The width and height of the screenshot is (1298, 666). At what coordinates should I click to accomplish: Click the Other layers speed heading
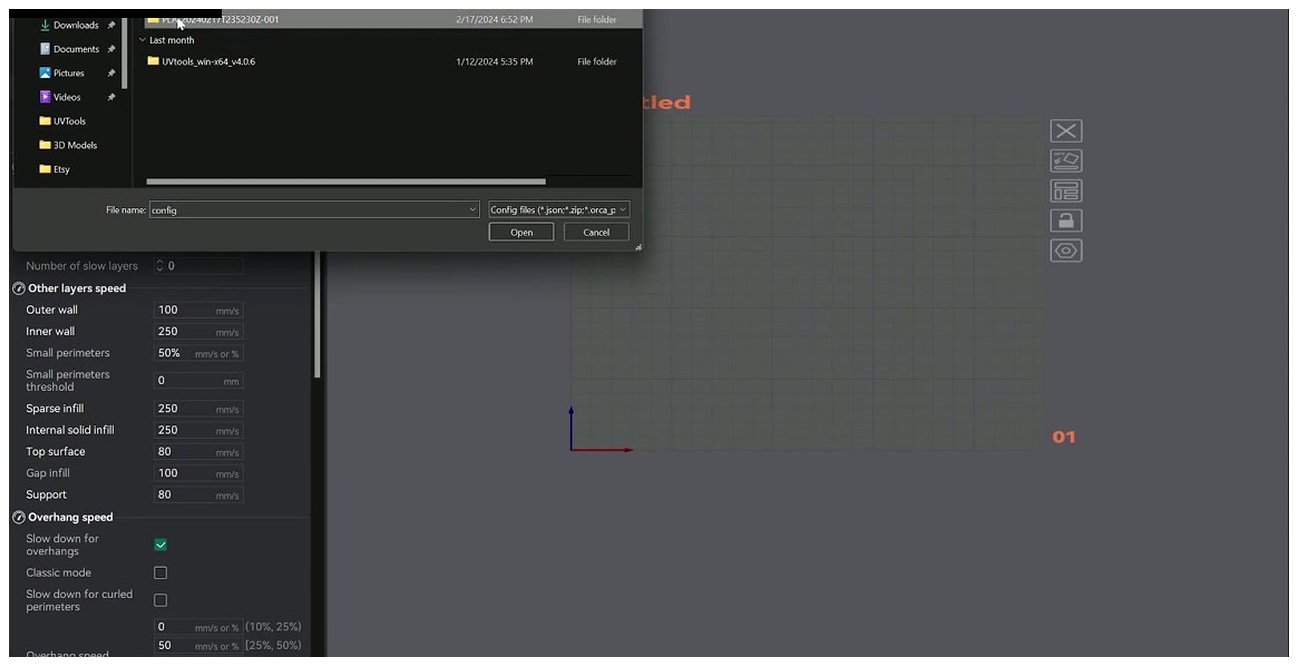click(77, 289)
